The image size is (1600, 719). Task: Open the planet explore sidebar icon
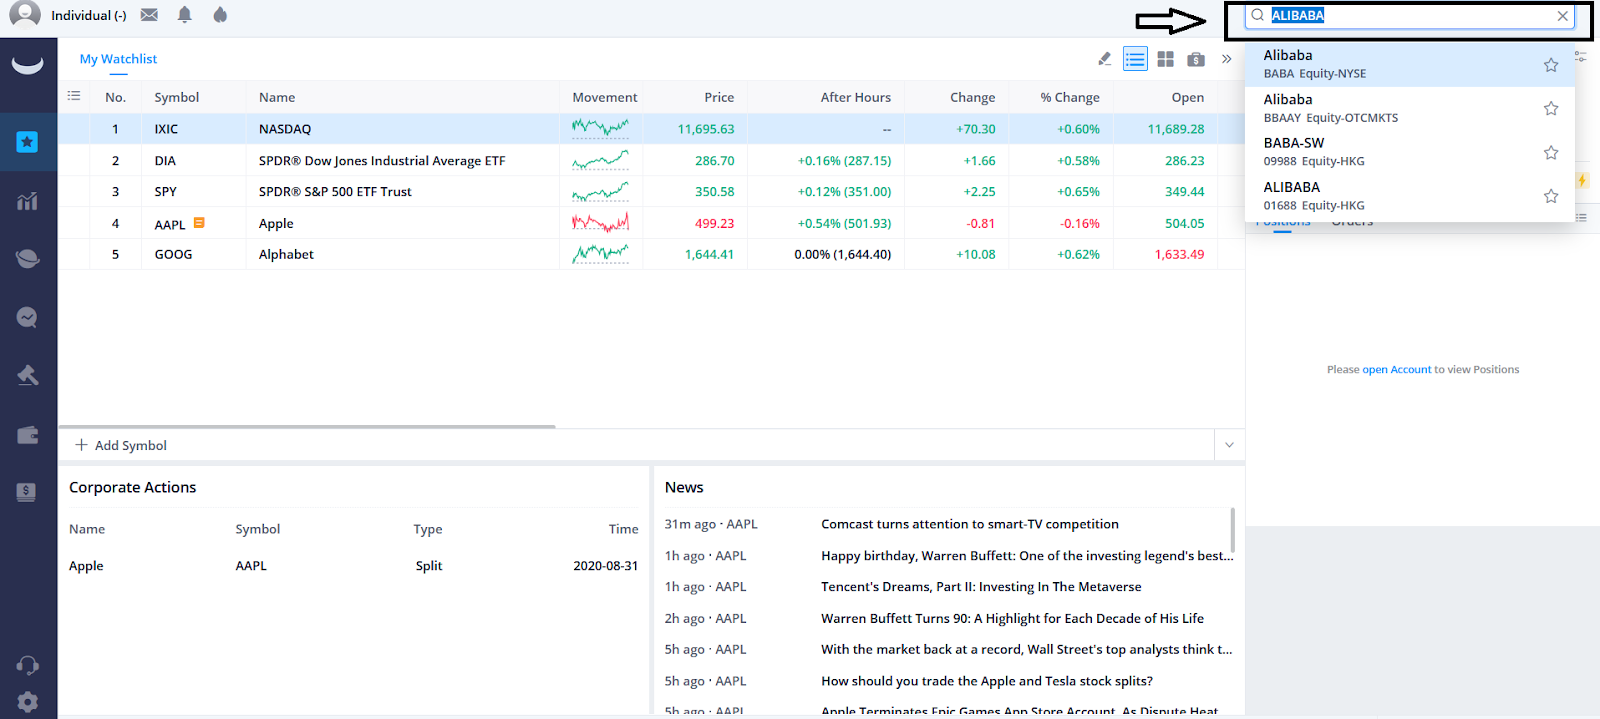click(27, 259)
